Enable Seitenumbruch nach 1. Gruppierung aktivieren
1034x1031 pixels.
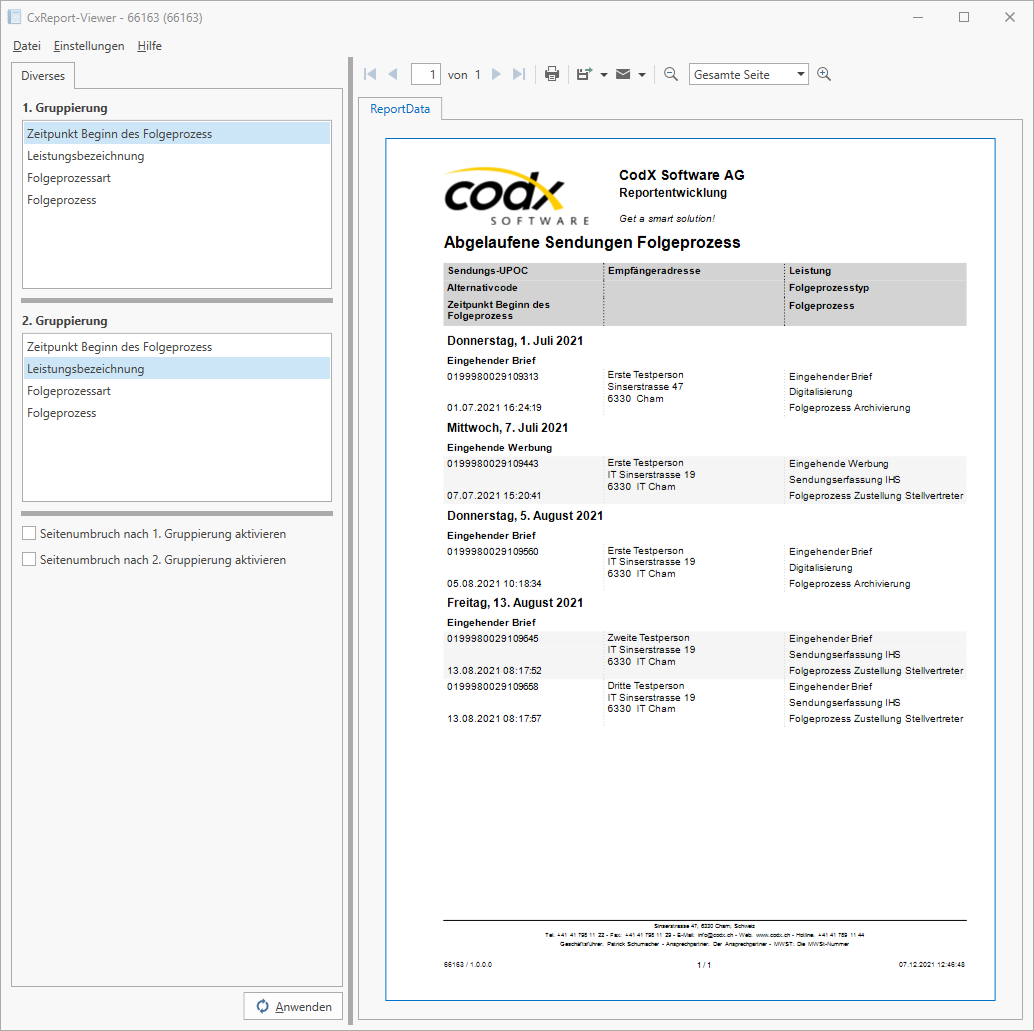click(29, 533)
